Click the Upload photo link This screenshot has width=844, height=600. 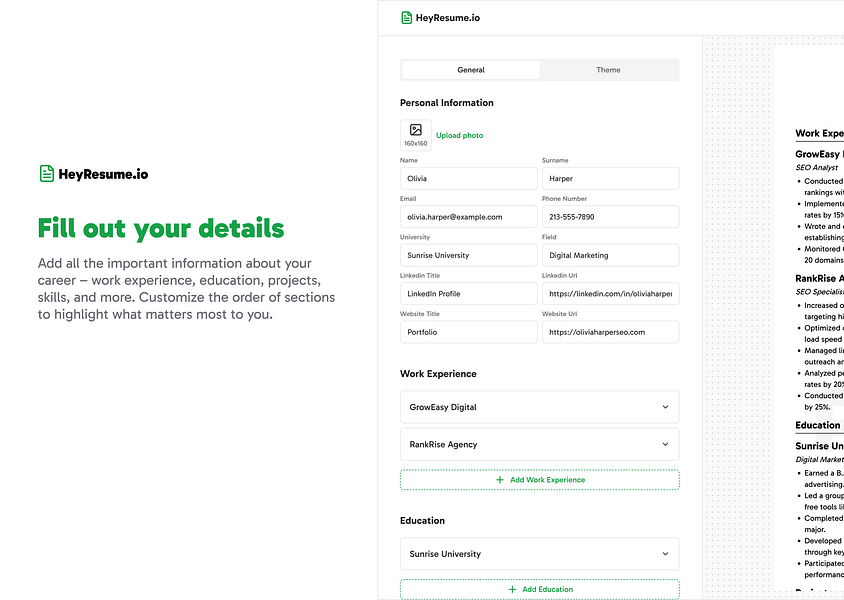[459, 135]
